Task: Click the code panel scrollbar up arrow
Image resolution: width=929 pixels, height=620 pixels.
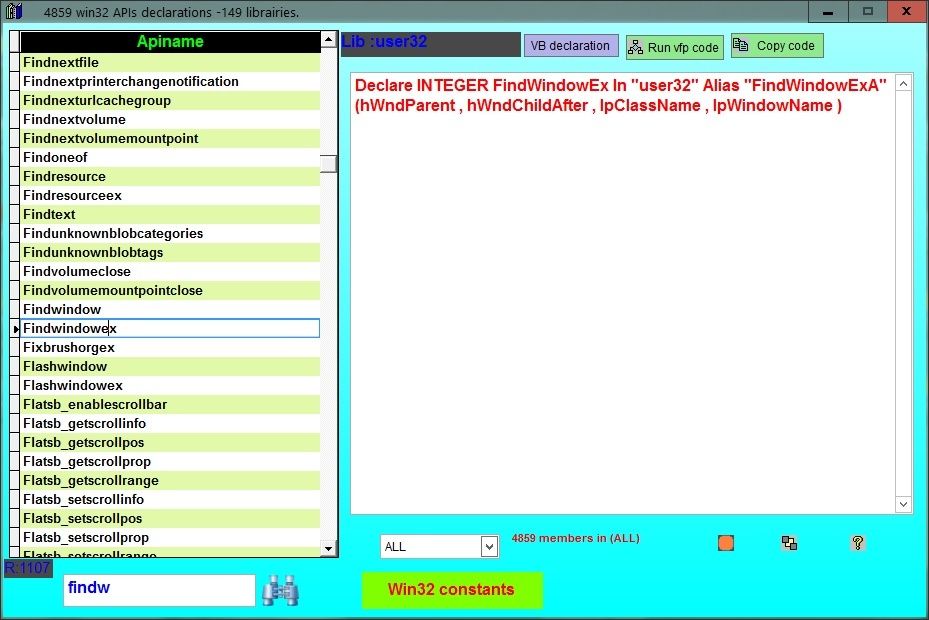Action: [903, 83]
